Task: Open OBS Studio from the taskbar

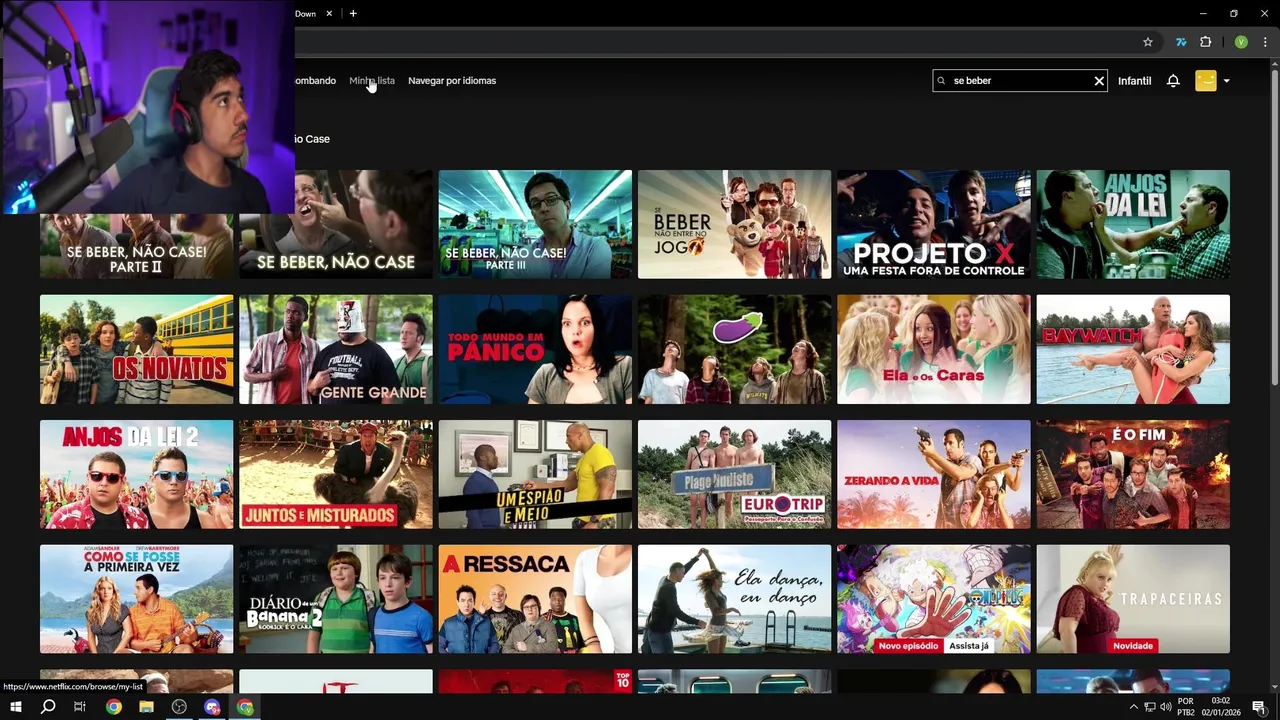Action: coord(179,707)
